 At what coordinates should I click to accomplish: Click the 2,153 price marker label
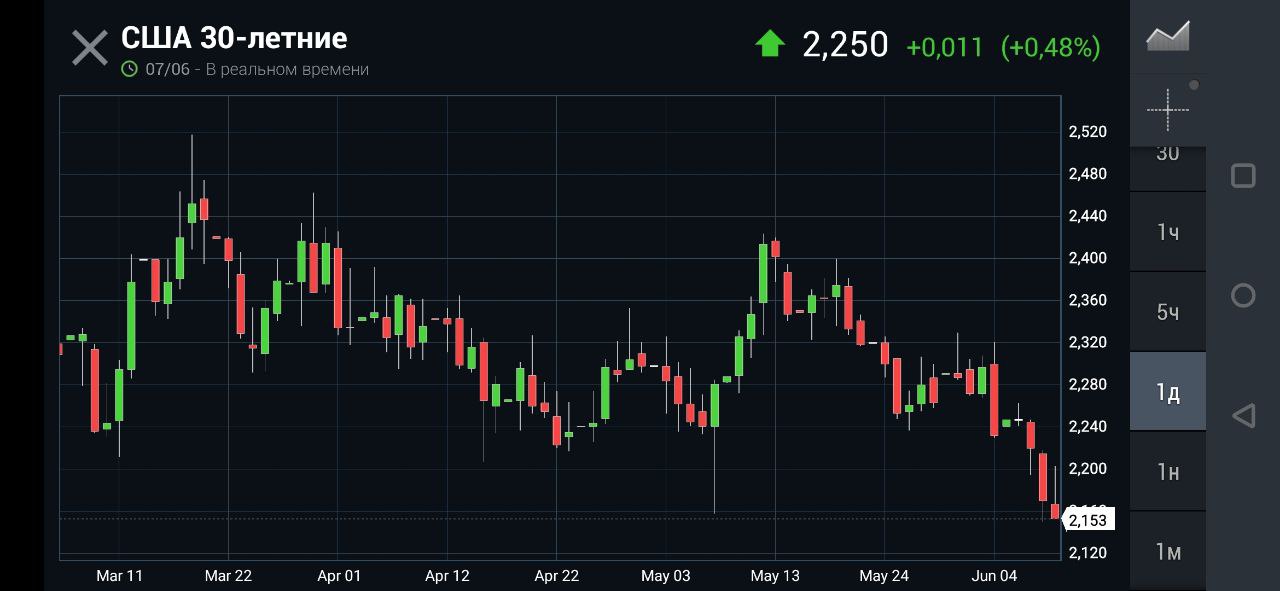click(1087, 520)
